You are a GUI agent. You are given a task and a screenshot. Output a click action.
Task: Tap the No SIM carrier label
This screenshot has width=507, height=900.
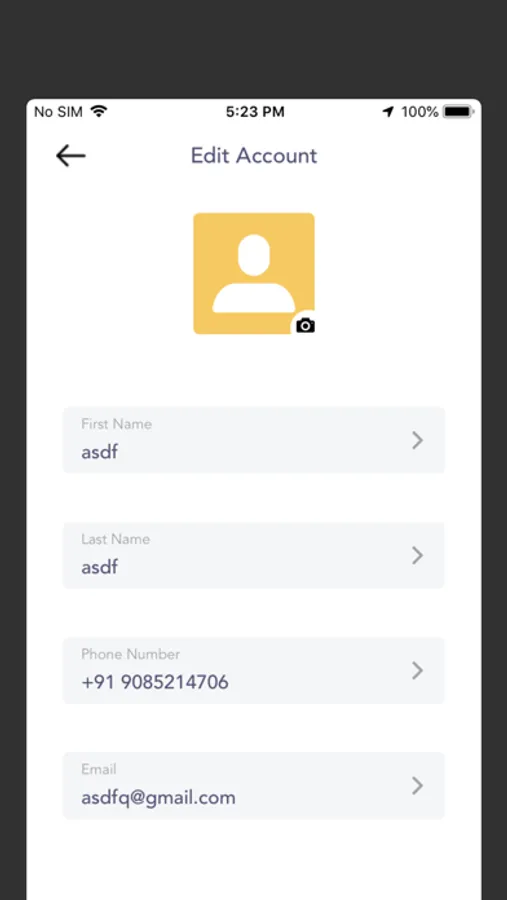pyautogui.click(x=59, y=111)
